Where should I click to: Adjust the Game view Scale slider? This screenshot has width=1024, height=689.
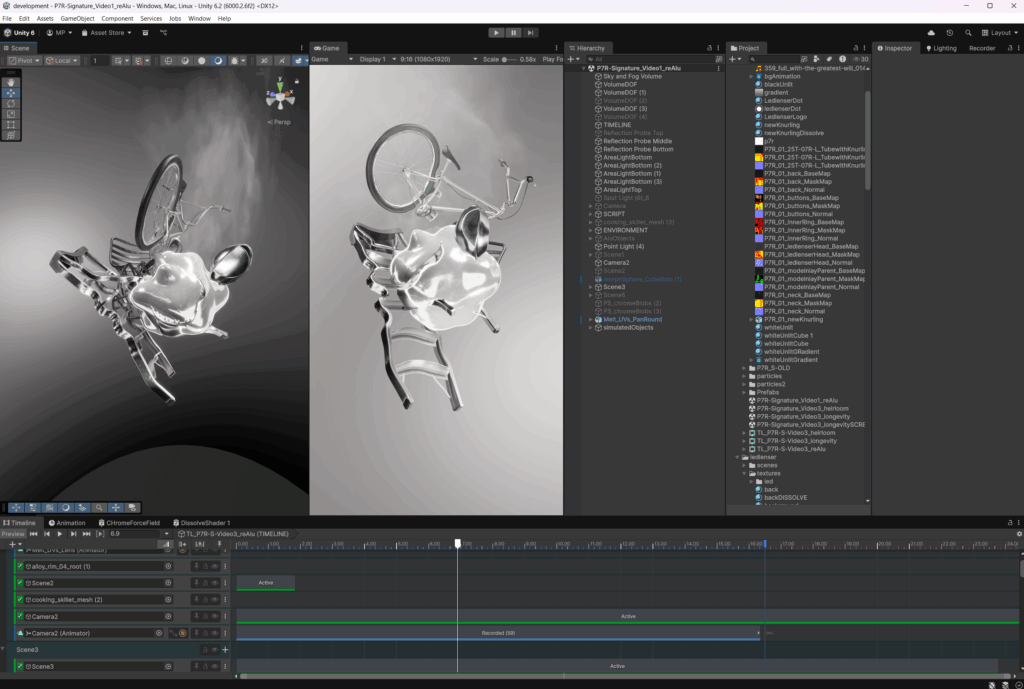coord(507,59)
